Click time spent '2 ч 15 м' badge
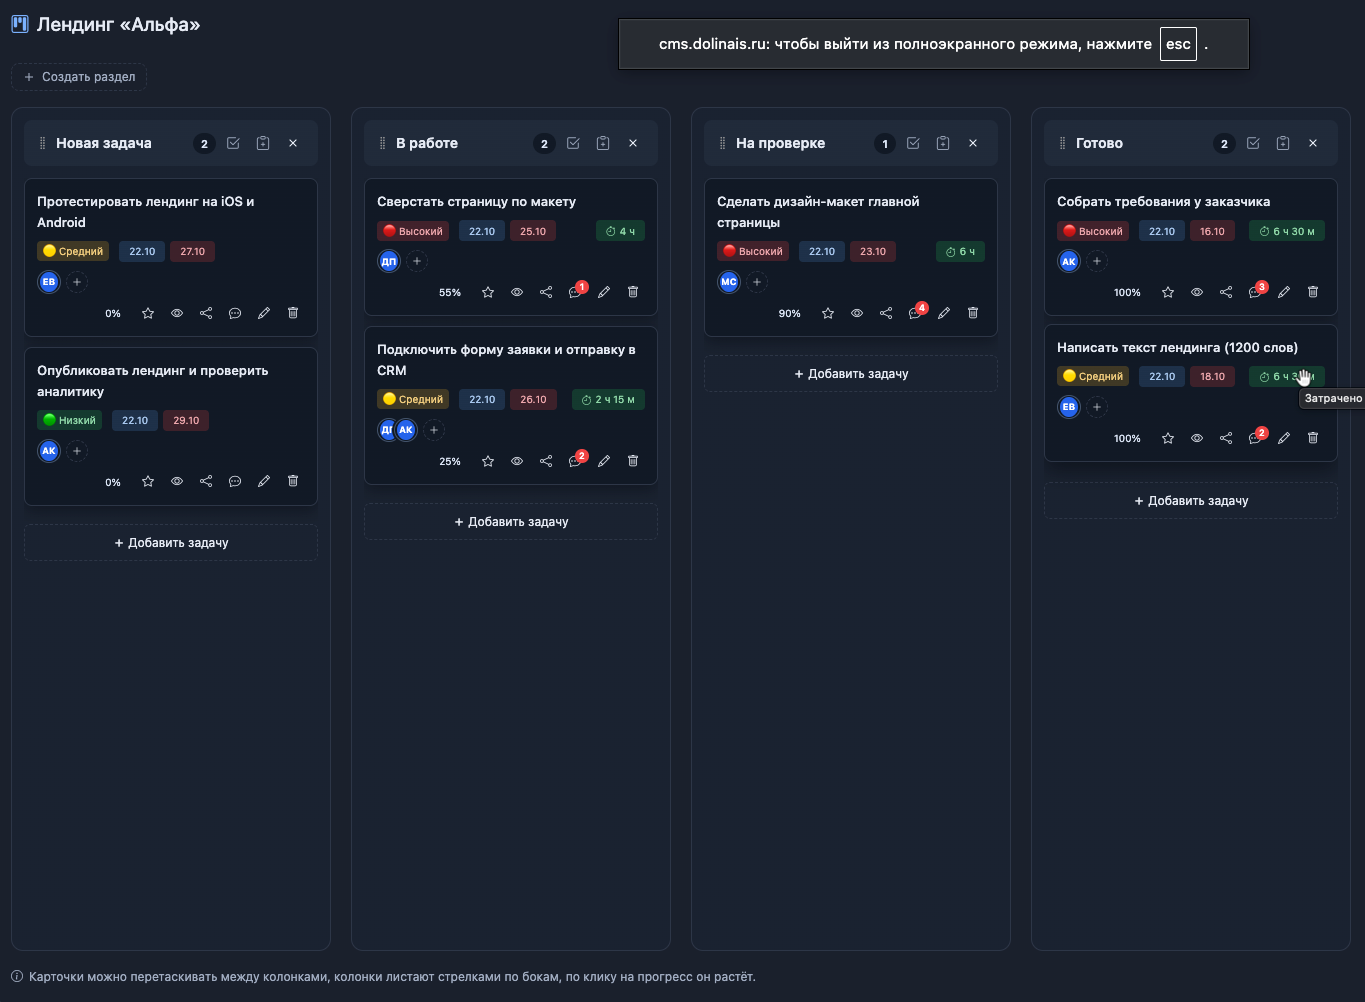The height and width of the screenshot is (1002, 1365). click(x=609, y=399)
